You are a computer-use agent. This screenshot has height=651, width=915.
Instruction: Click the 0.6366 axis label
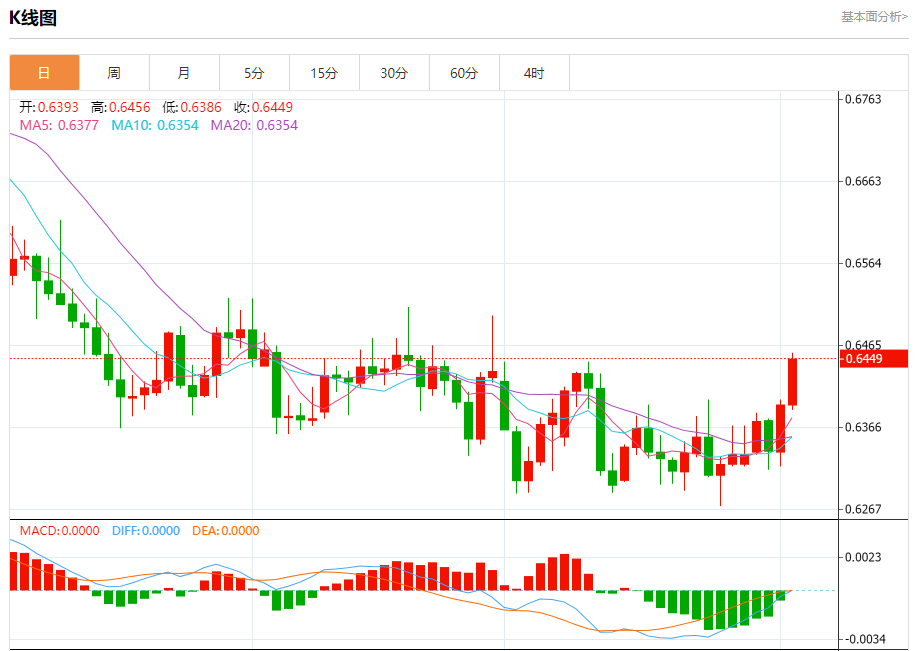(x=863, y=427)
